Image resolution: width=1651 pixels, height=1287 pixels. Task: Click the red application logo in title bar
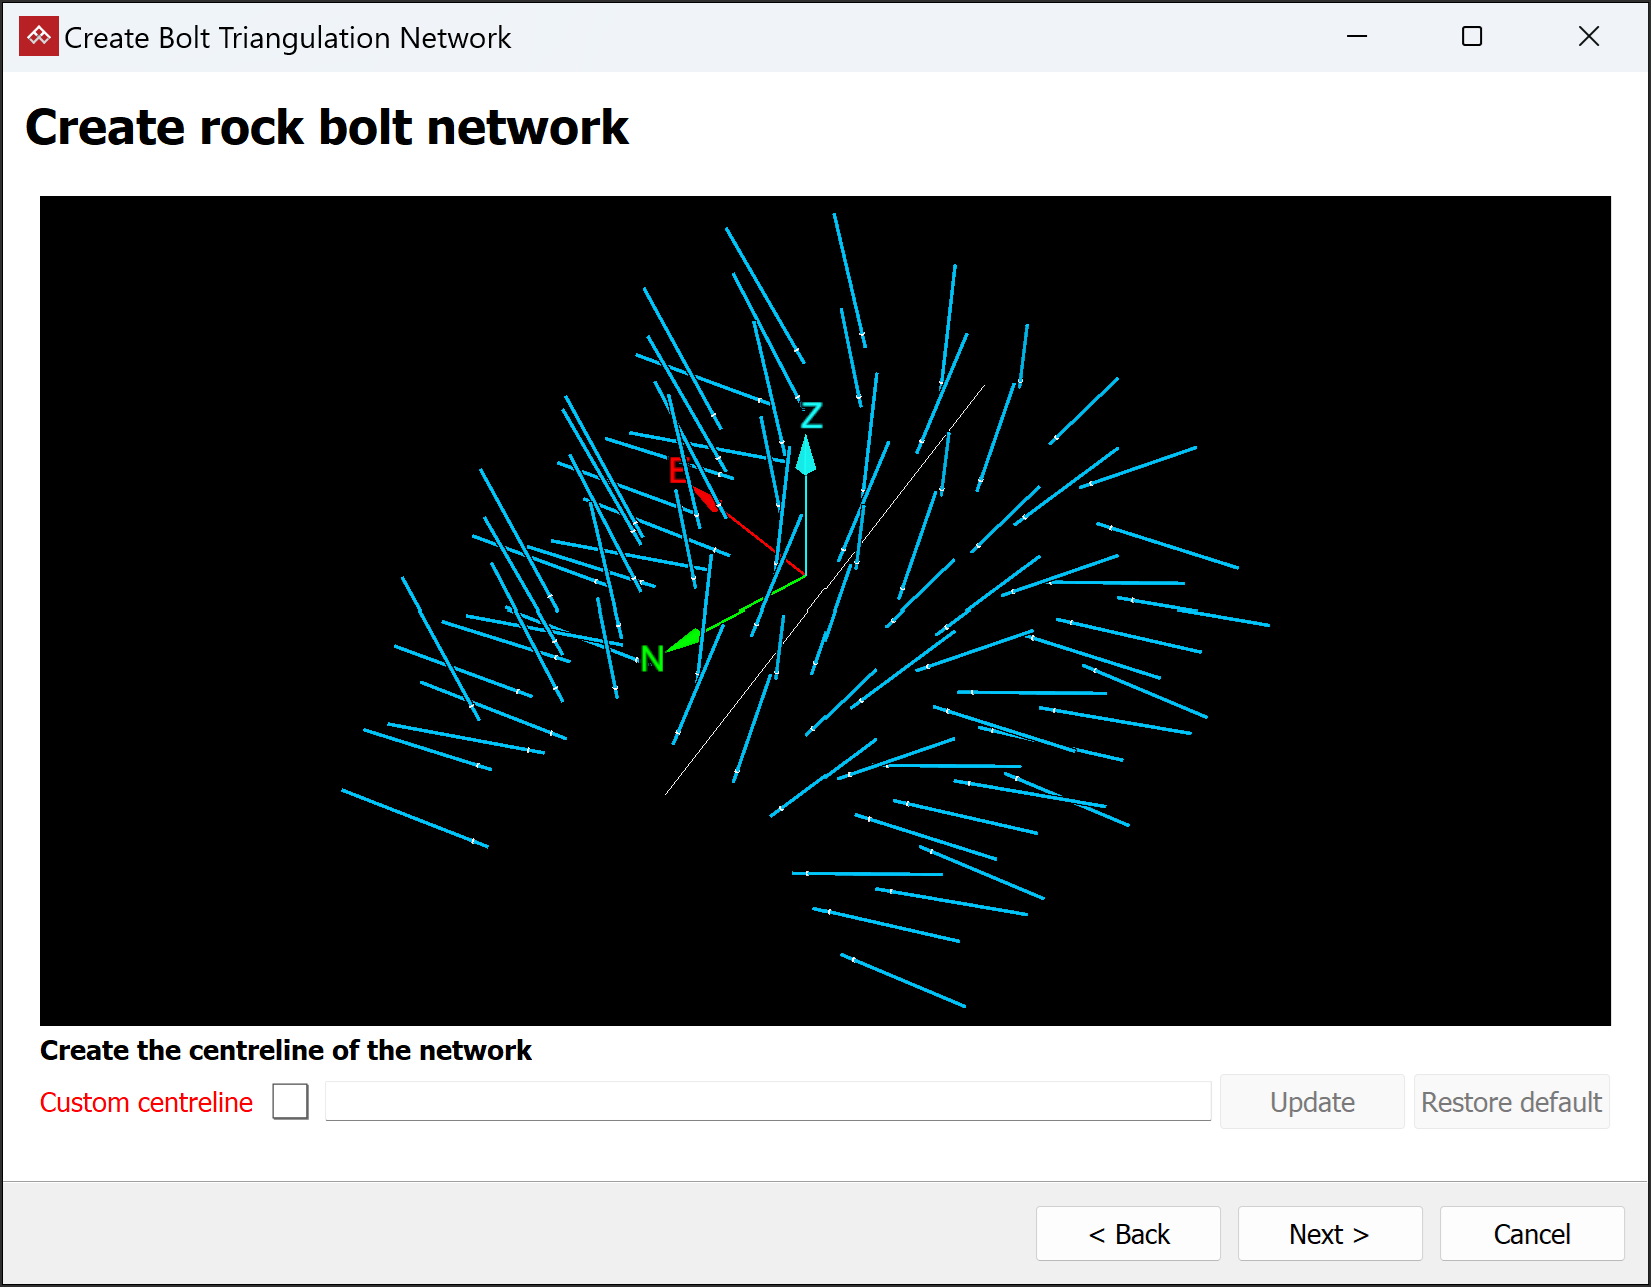click(39, 37)
